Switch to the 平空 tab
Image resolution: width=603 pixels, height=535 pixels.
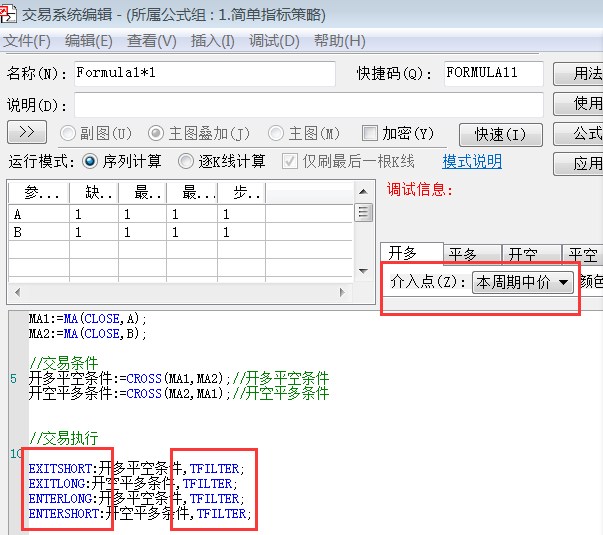[x=582, y=255]
